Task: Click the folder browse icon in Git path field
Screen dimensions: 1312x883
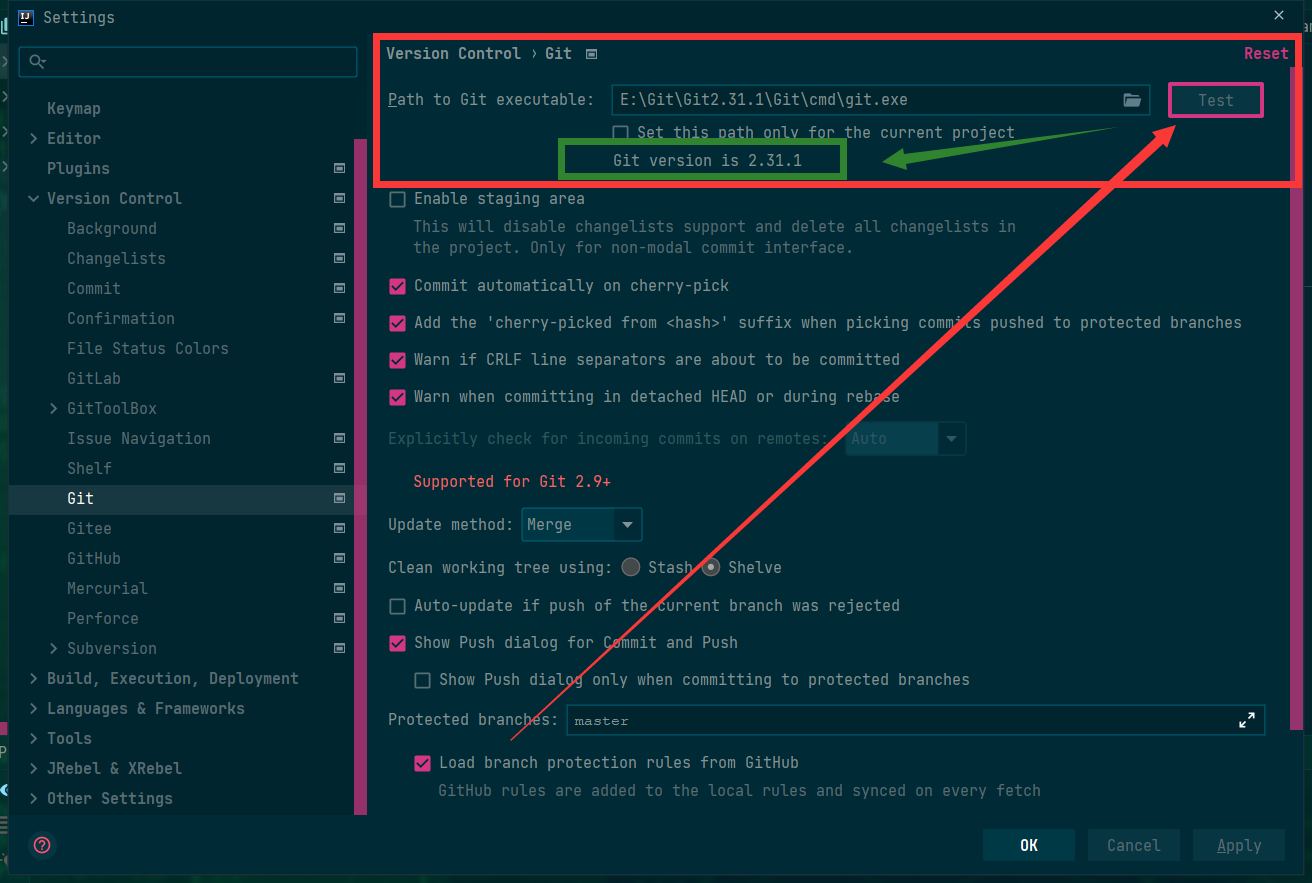Action: (x=1131, y=100)
